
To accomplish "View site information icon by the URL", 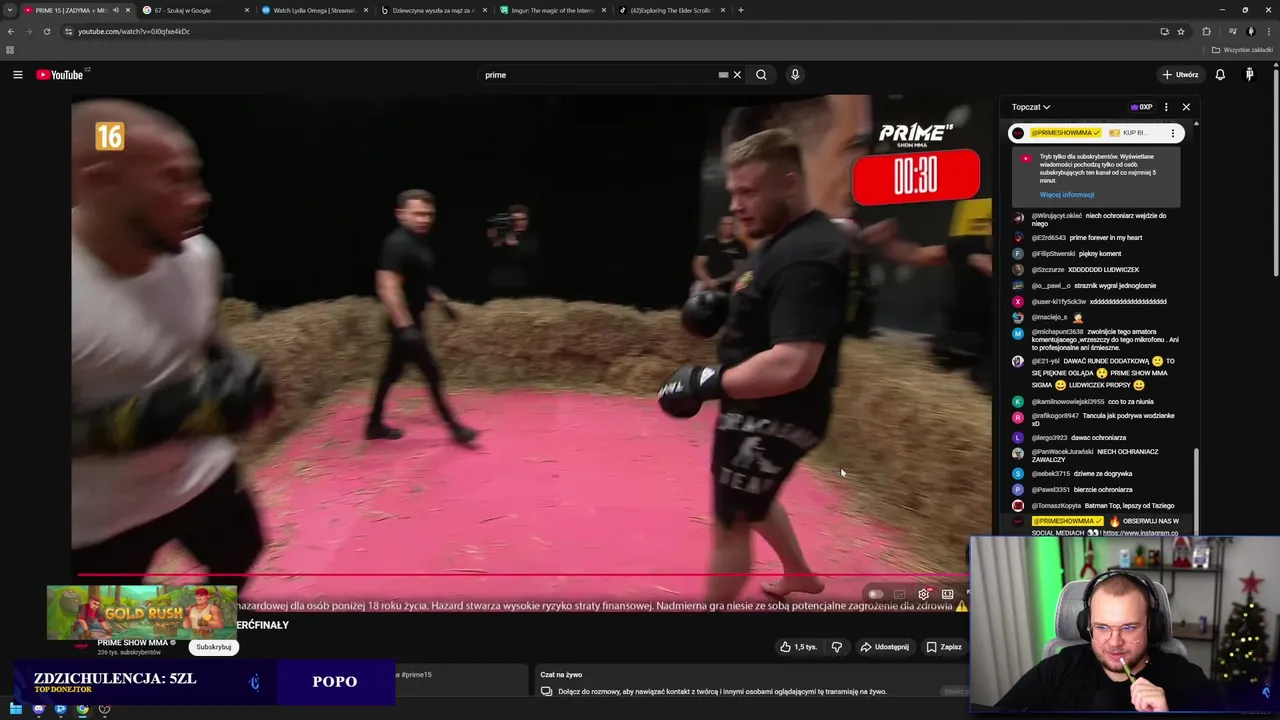I will tap(68, 31).
